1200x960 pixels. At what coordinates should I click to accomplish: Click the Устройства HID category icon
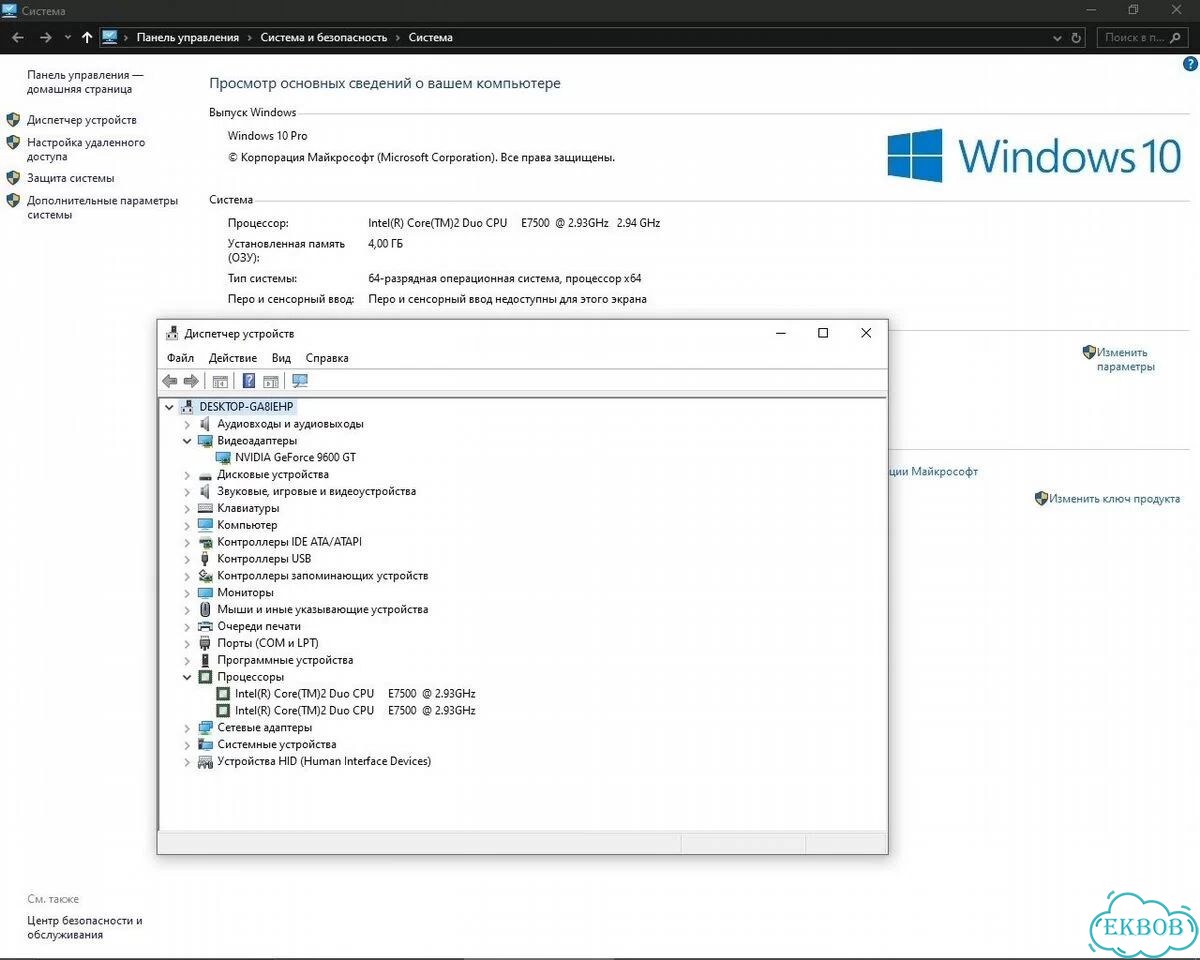pos(205,761)
